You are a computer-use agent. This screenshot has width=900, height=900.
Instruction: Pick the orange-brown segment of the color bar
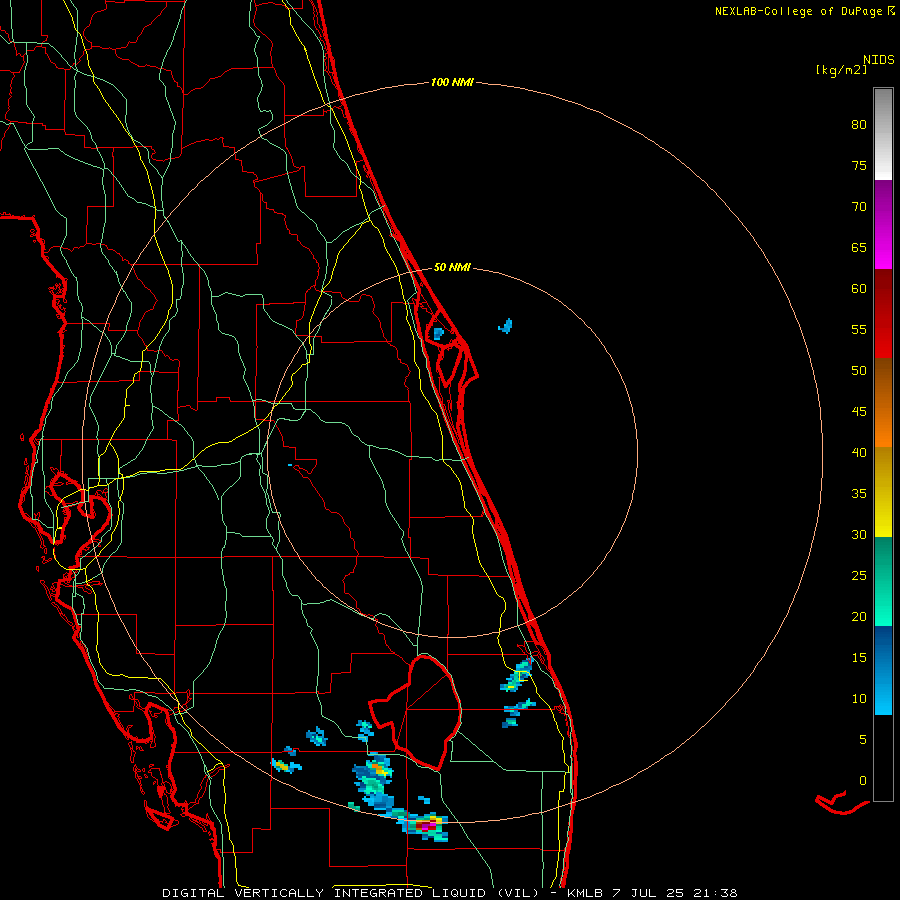pyautogui.click(x=883, y=402)
